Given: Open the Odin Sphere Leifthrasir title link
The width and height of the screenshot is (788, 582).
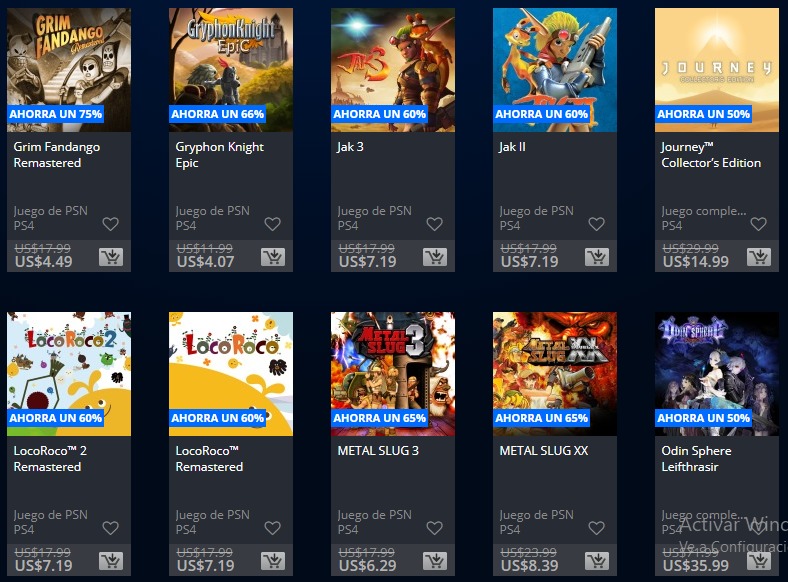Looking at the screenshot, I should click(x=697, y=459).
